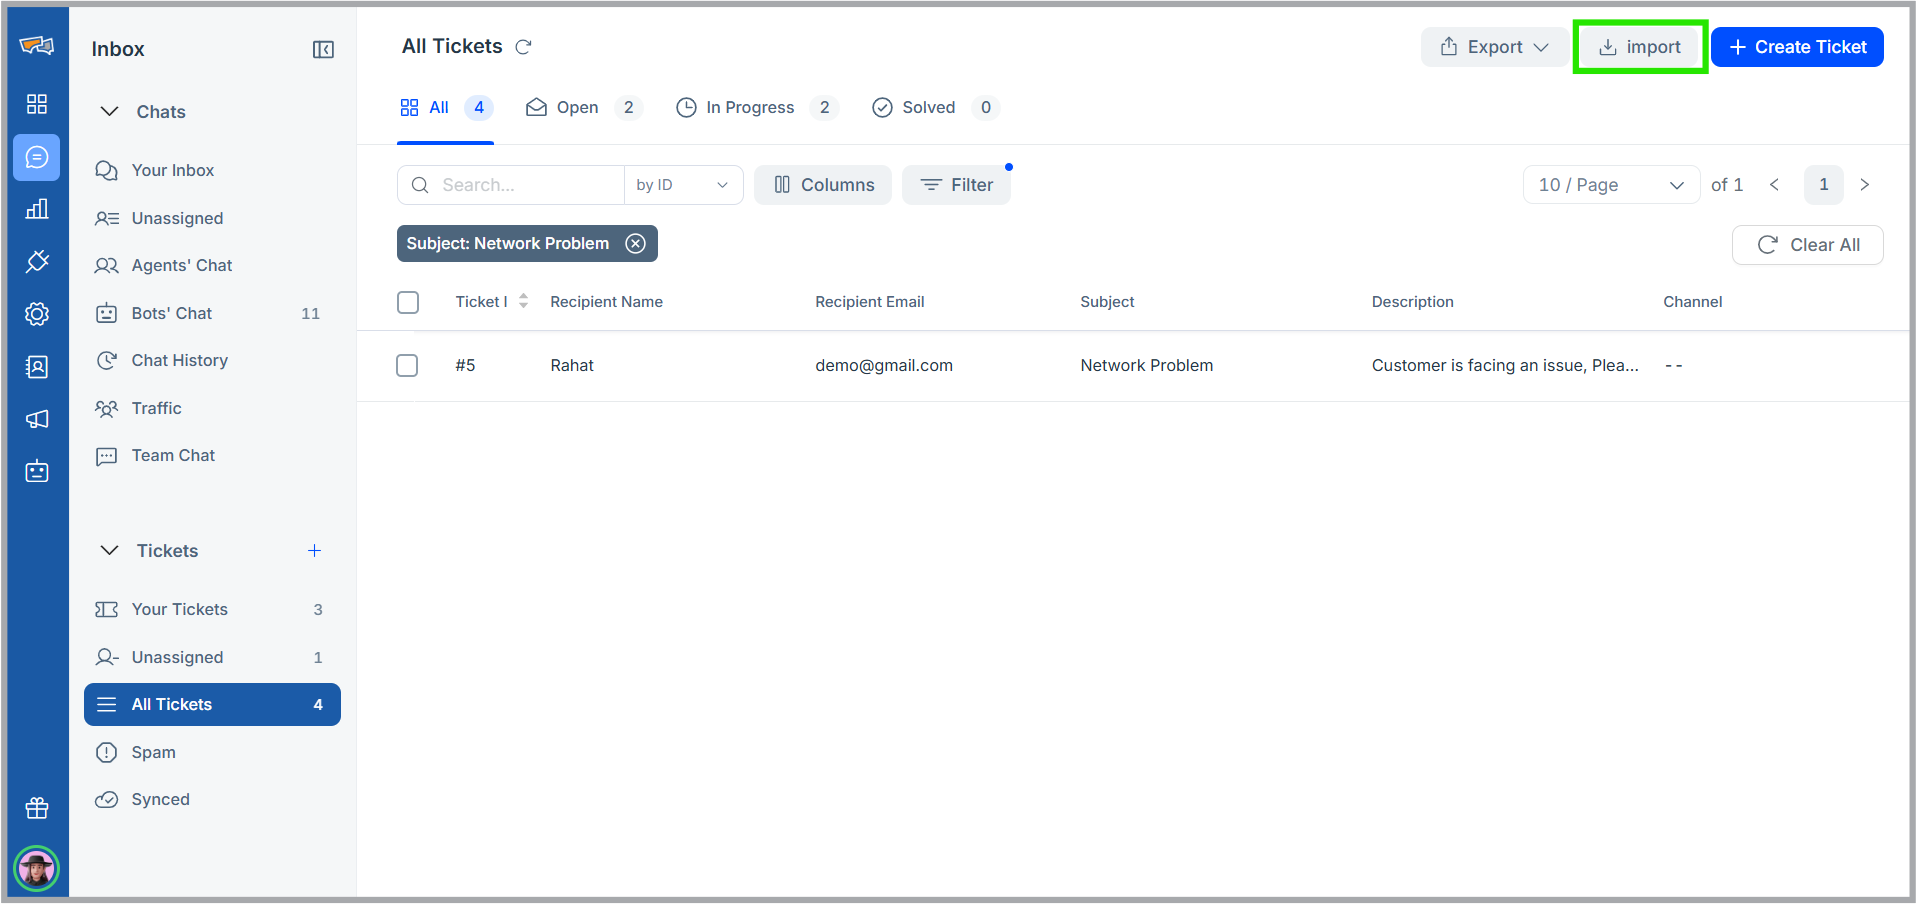Open the integrations plug icon
This screenshot has width=1916, height=904.
click(x=37, y=261)
